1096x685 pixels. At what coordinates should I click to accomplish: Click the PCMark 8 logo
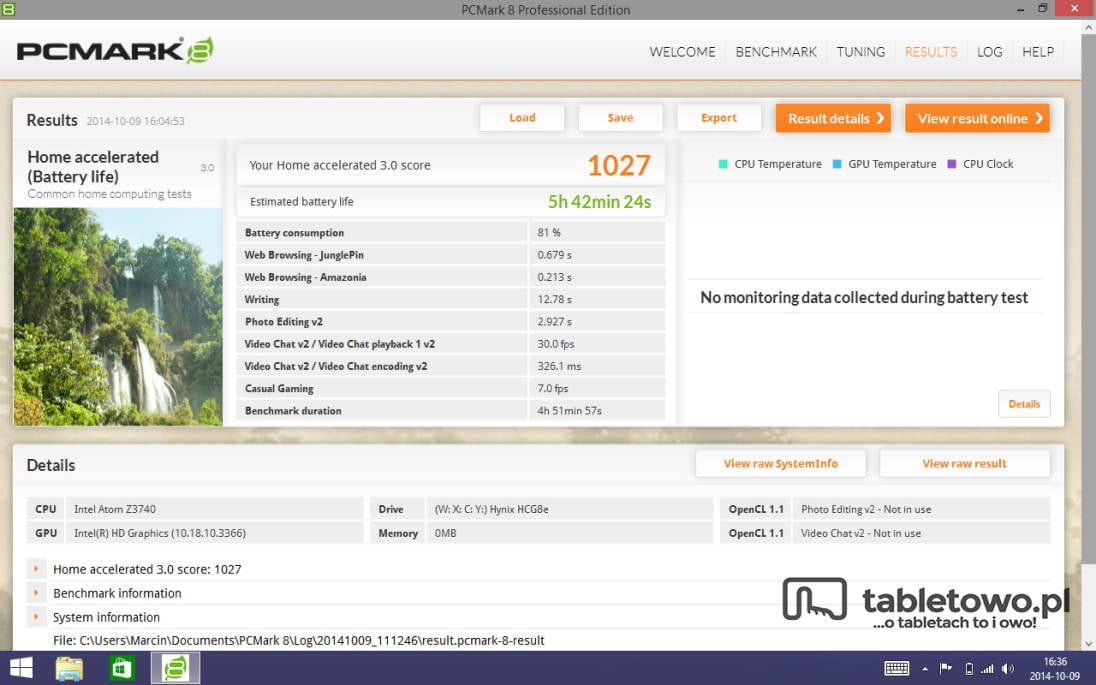click(x=115, y=50)
